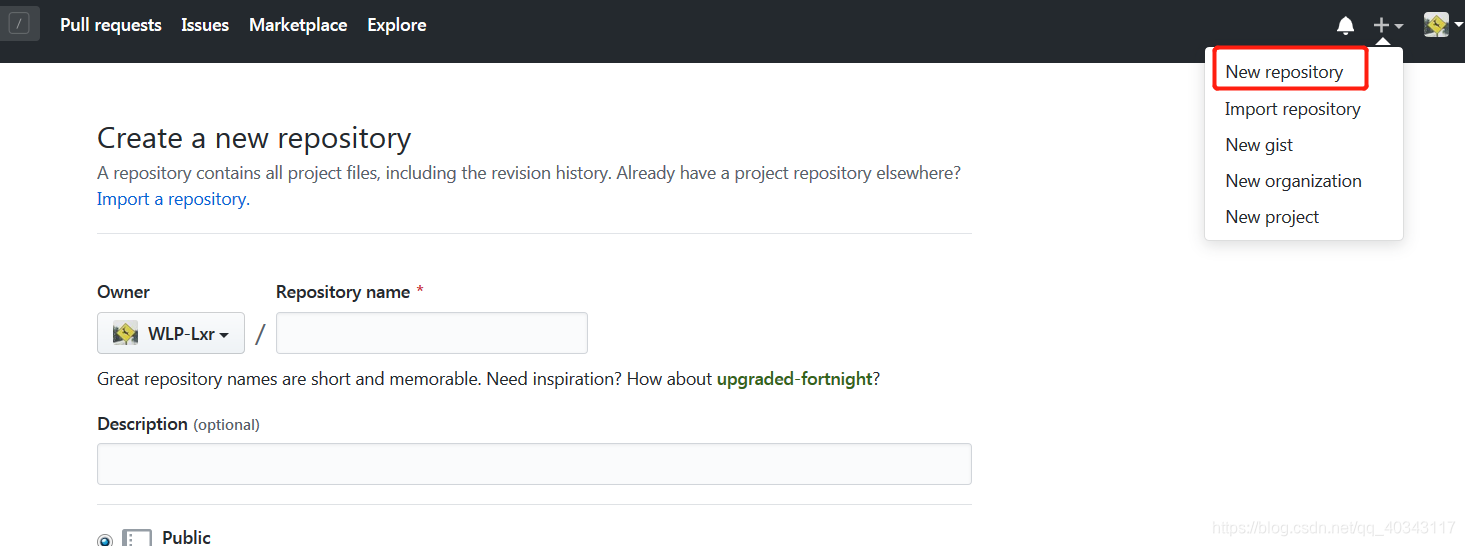Click the owner avatar icon for WLP-Lxr

(x=125, y=333)
